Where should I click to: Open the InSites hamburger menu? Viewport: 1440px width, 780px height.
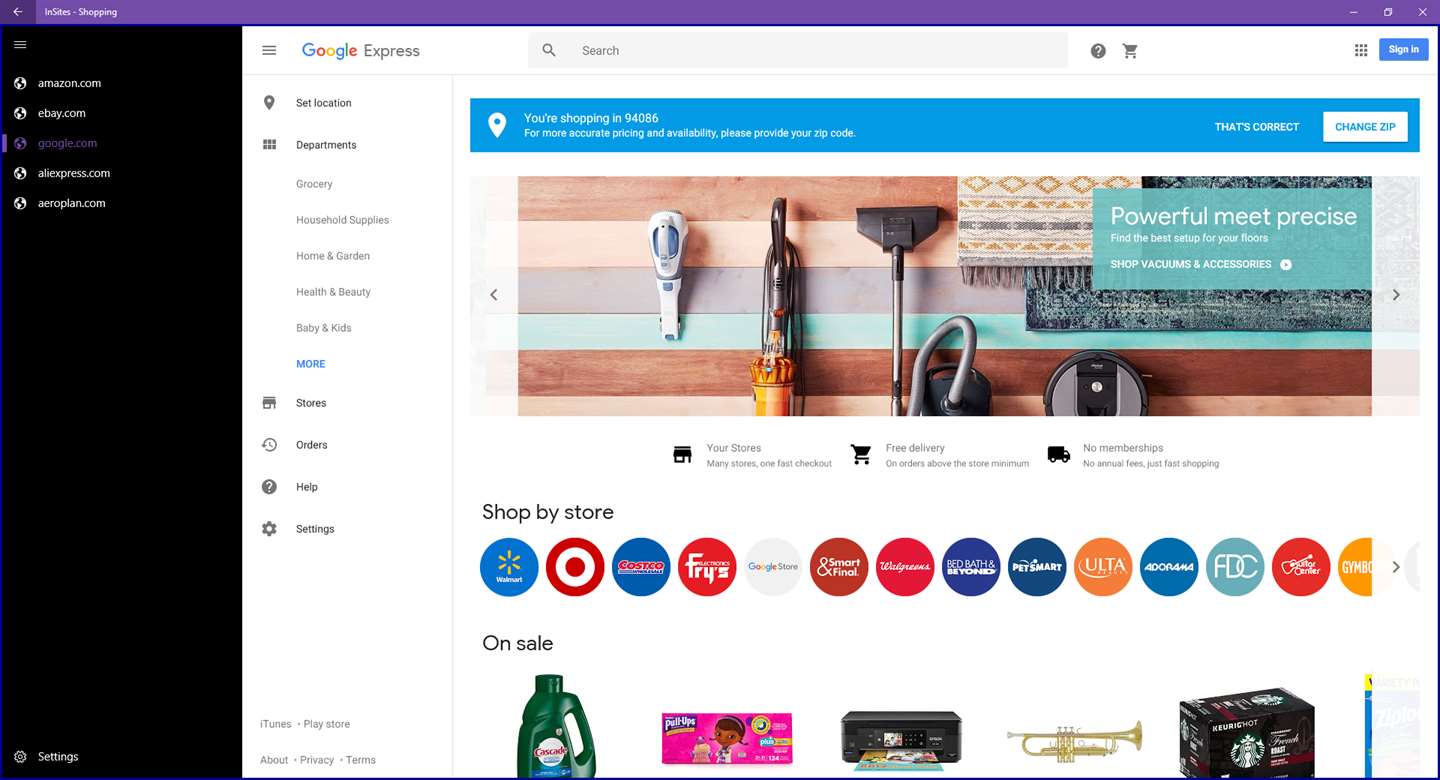point(20,45)
